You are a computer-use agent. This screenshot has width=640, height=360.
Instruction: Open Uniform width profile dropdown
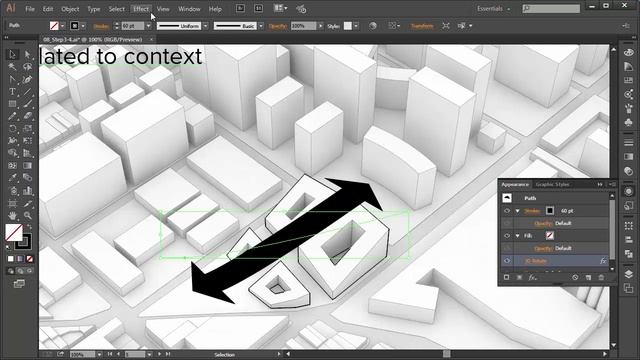tap(205, 26)
